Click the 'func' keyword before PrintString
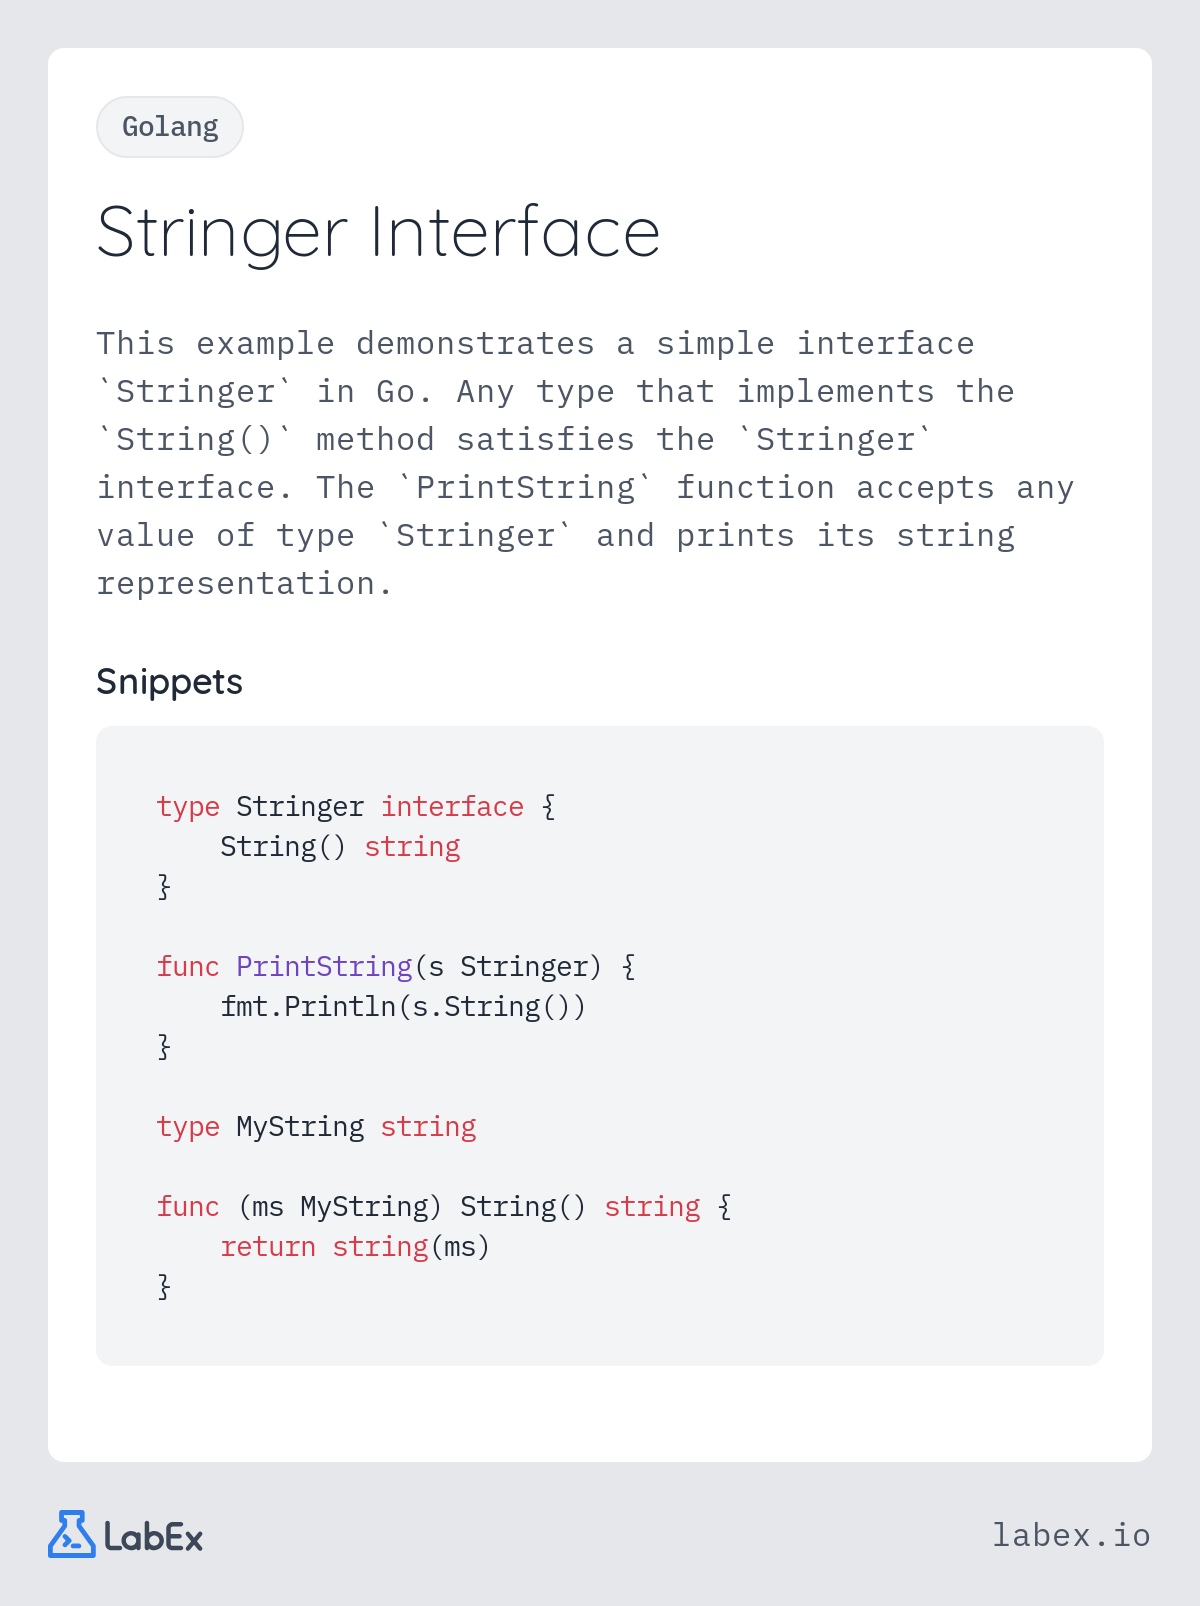Screen dimensions: 1200x1606 (188, 967)
